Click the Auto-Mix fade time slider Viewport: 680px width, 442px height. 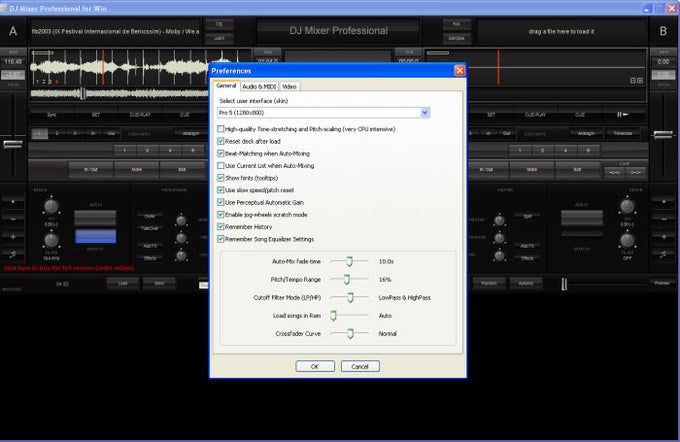[x=349, y=261]
